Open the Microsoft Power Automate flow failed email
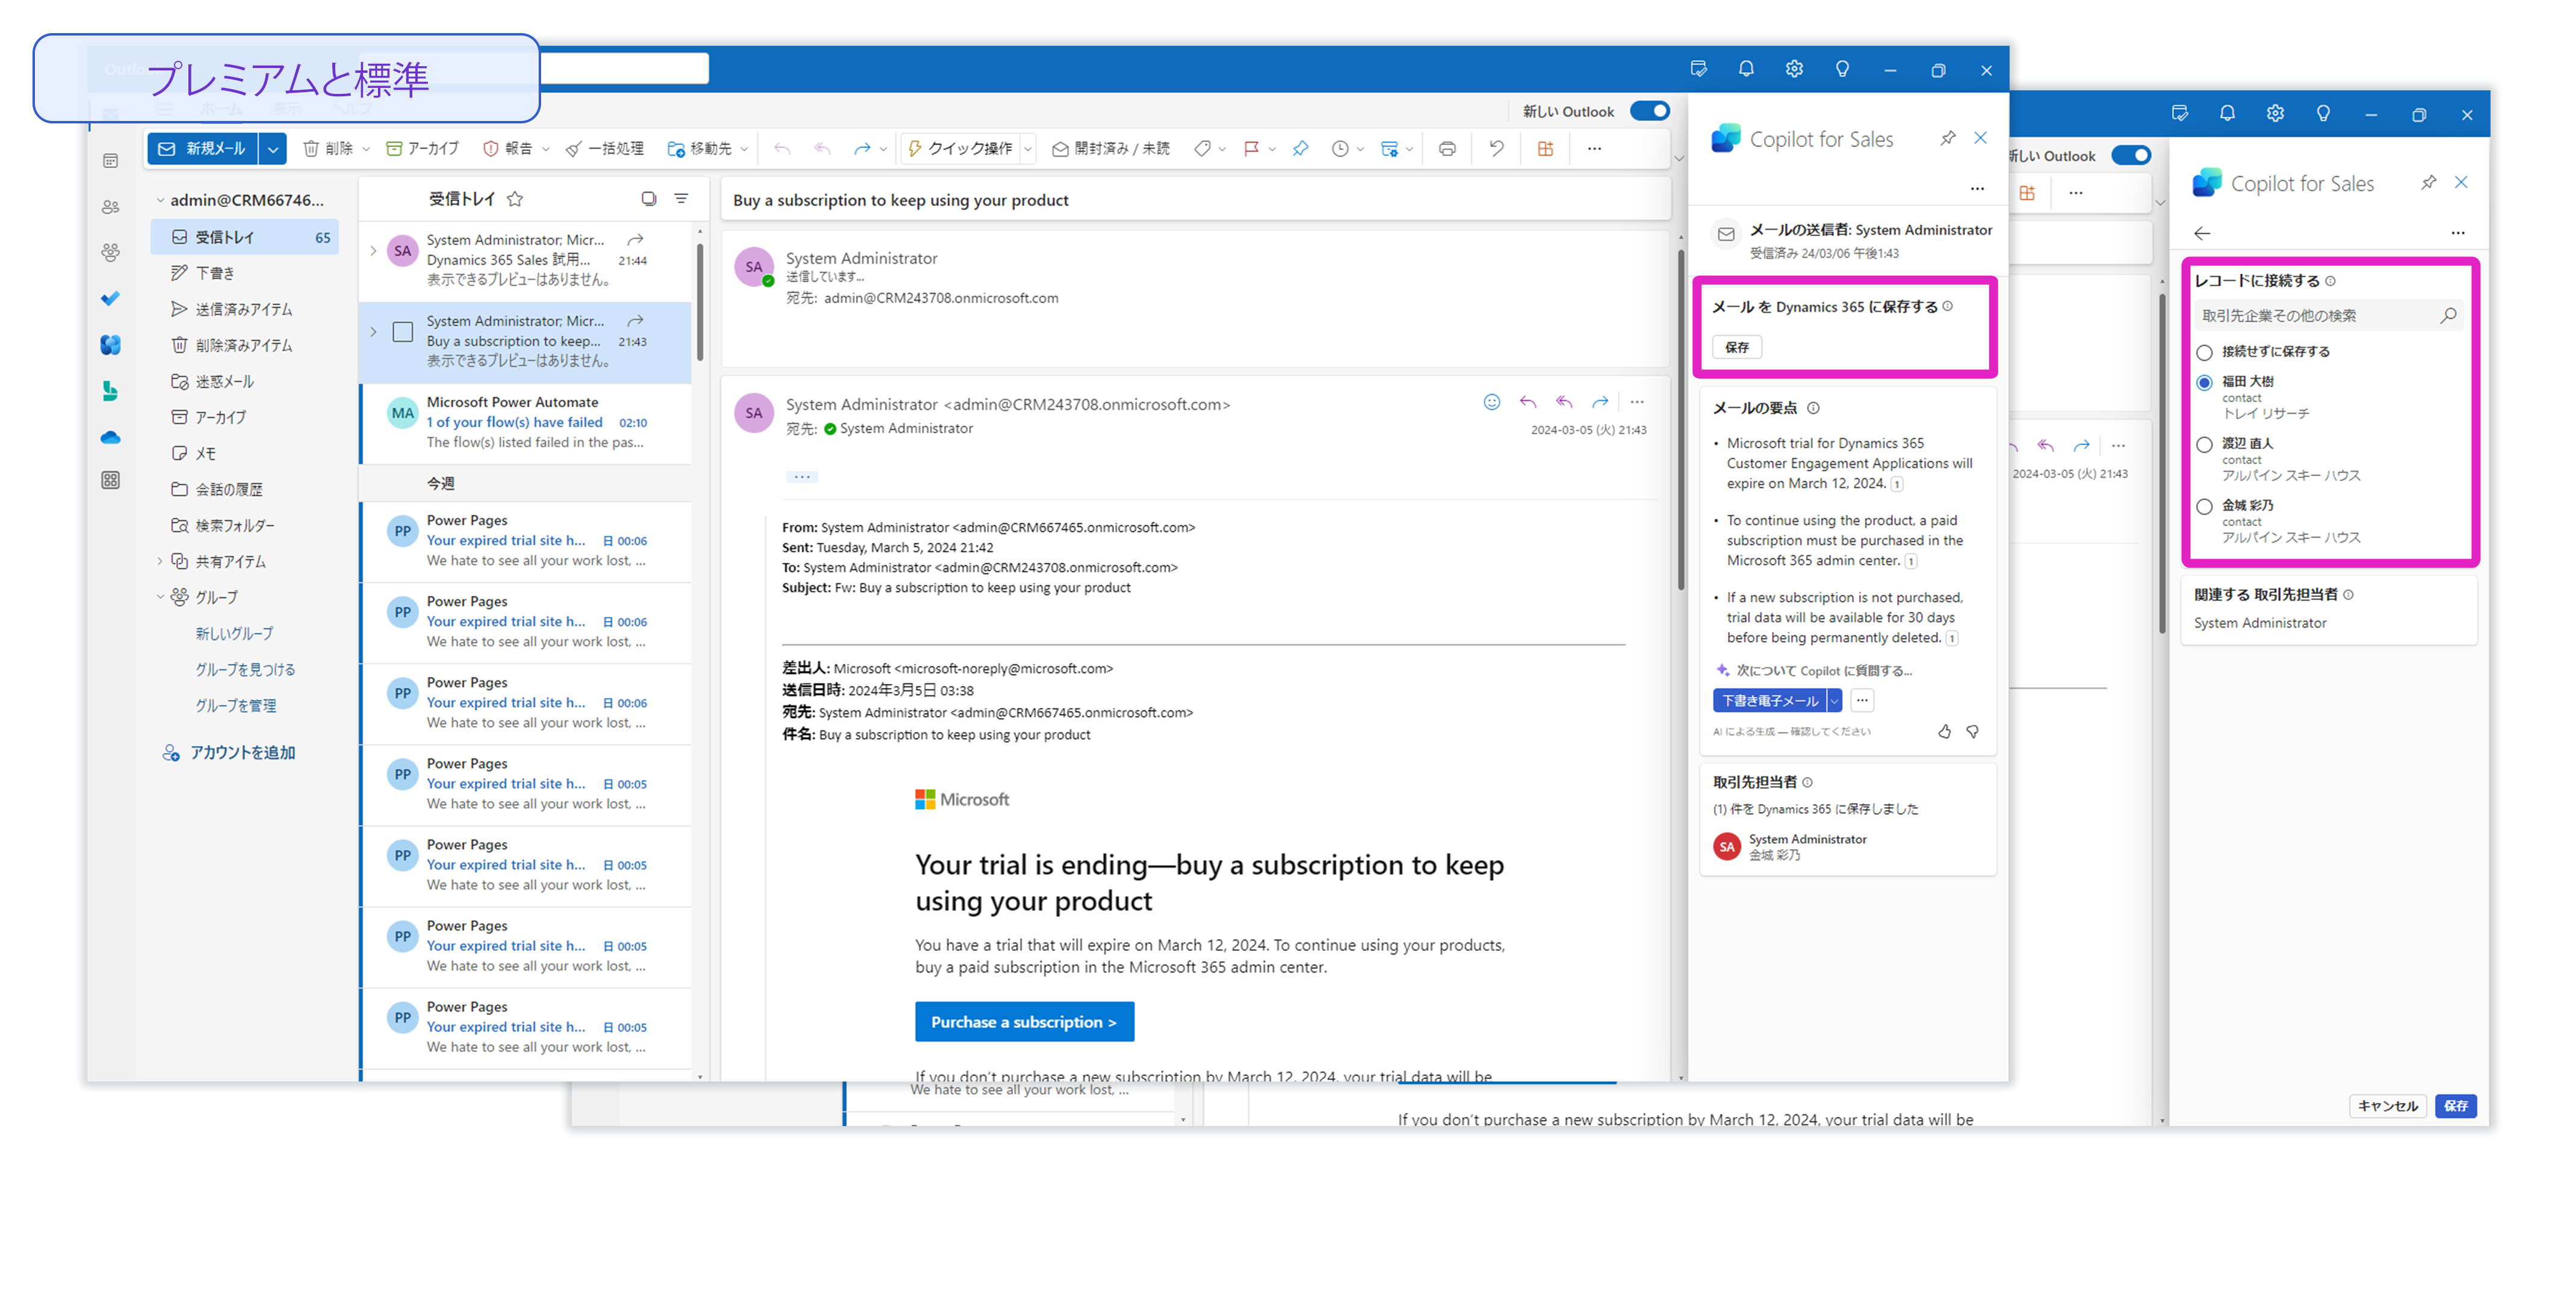The image size is (2576, 1300). click(x=527, y=422)
